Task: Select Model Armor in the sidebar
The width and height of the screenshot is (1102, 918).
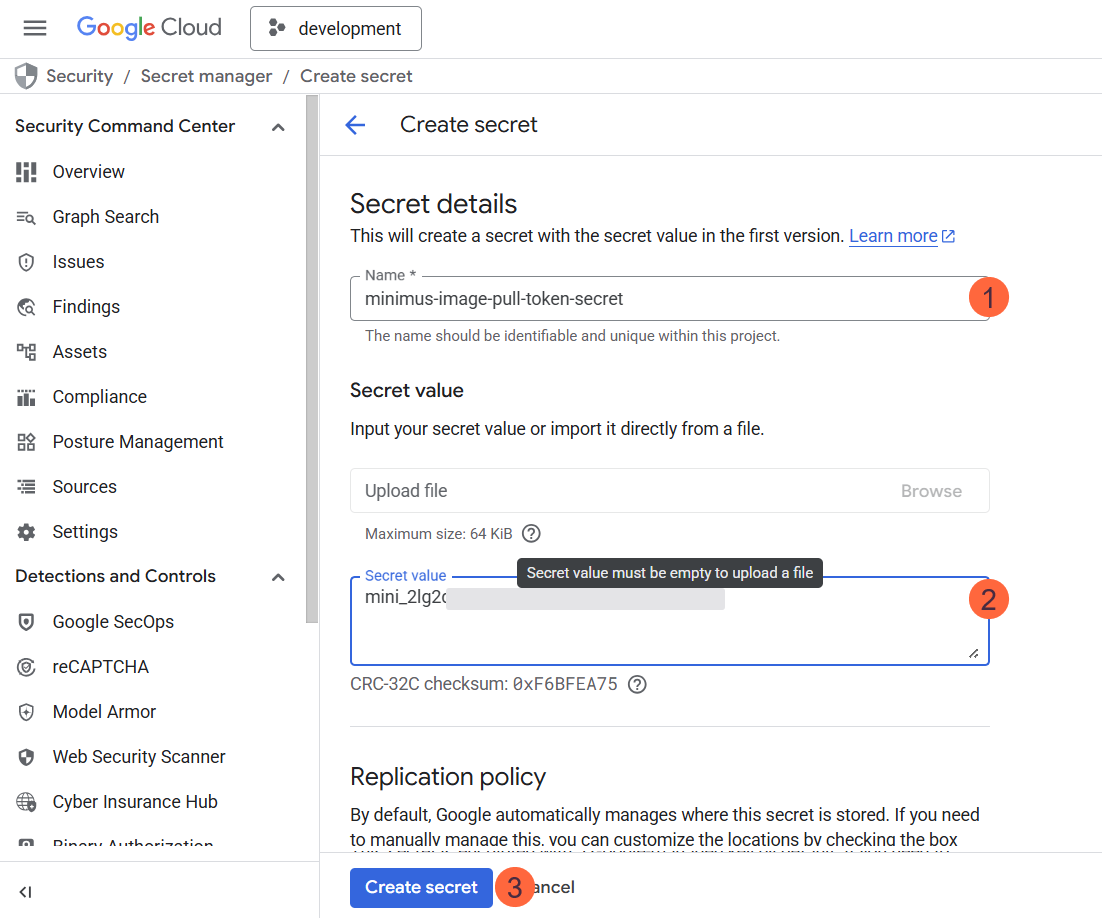Action: [102, 711]
